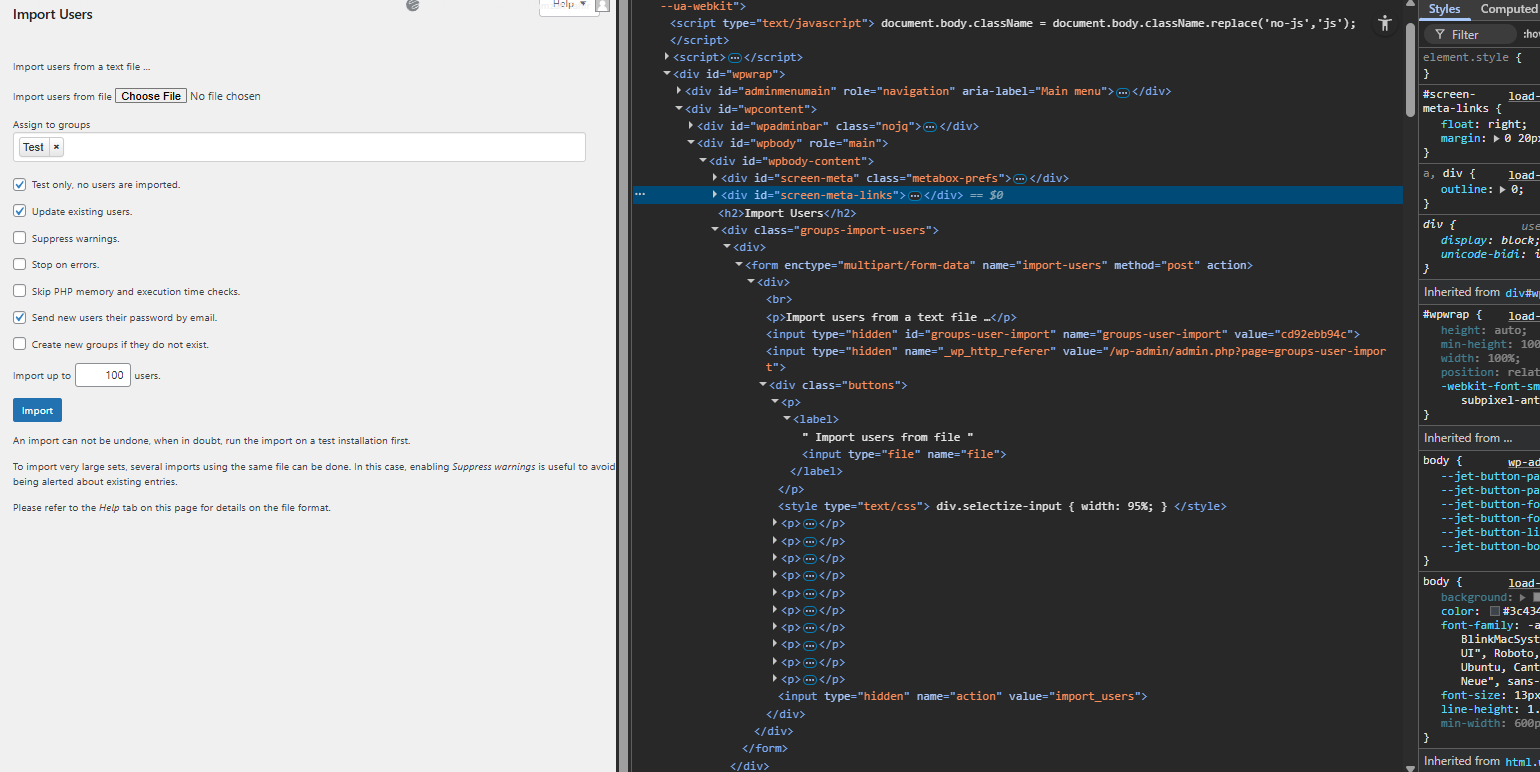Select the h2 'Import Users' DOM row
Viewport: 1540px width, 772px height.
pyautogui.click(x=787, y=214)
